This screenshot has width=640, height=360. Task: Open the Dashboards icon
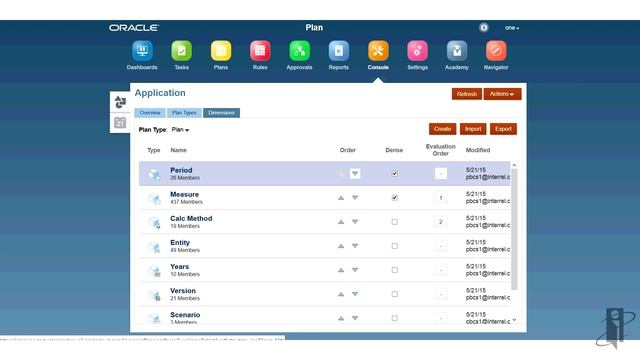point(142,51)
